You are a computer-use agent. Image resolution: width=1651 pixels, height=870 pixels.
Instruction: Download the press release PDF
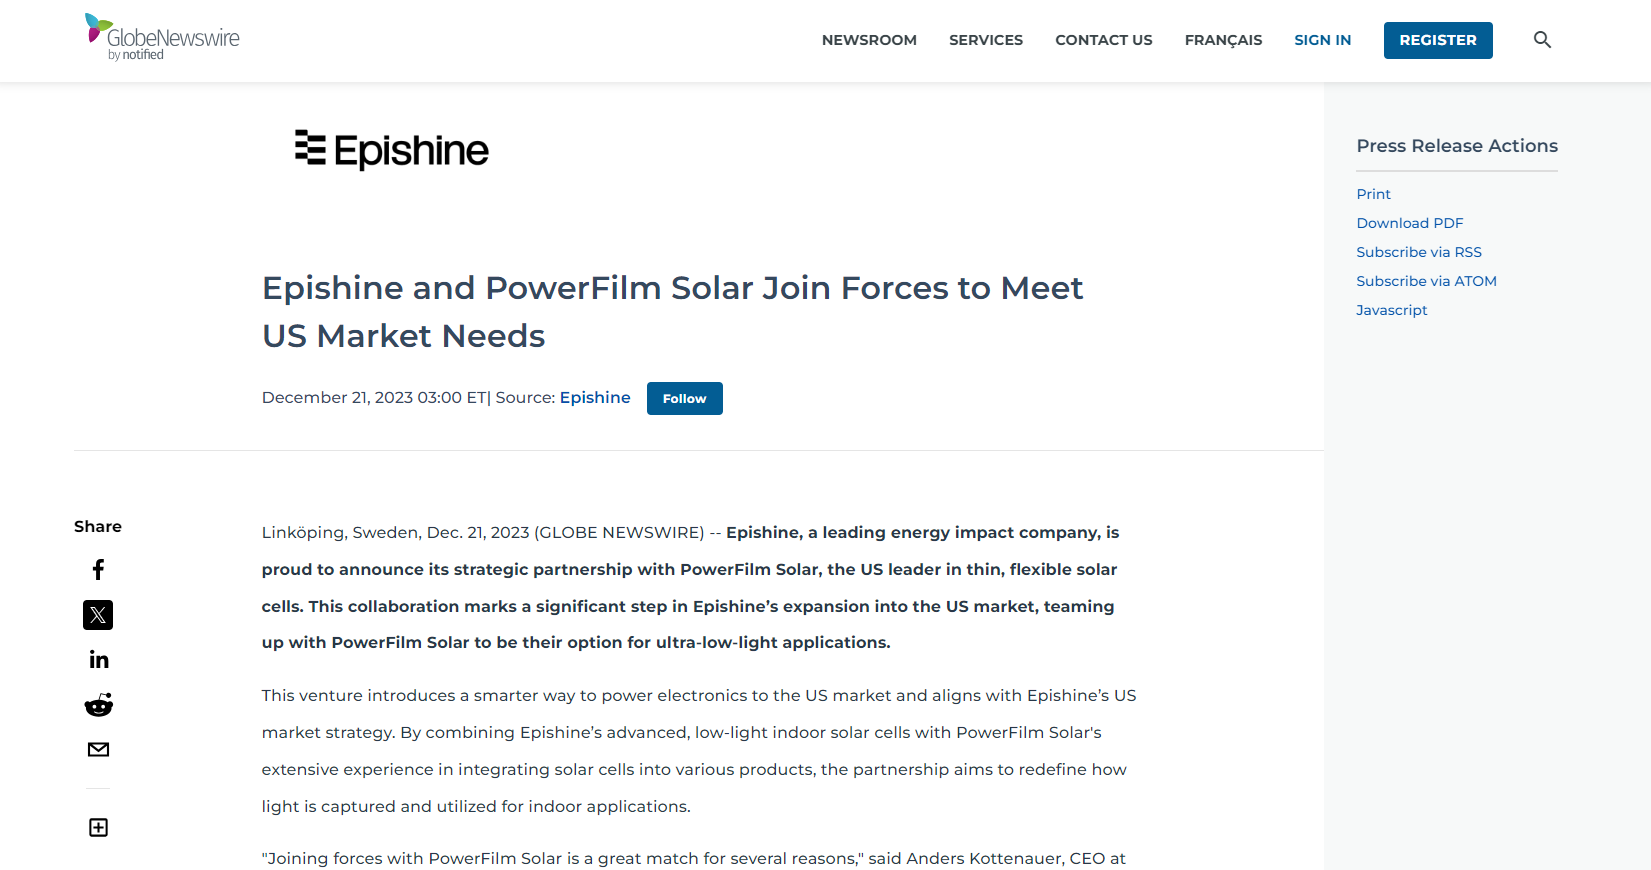(1409, 223)
